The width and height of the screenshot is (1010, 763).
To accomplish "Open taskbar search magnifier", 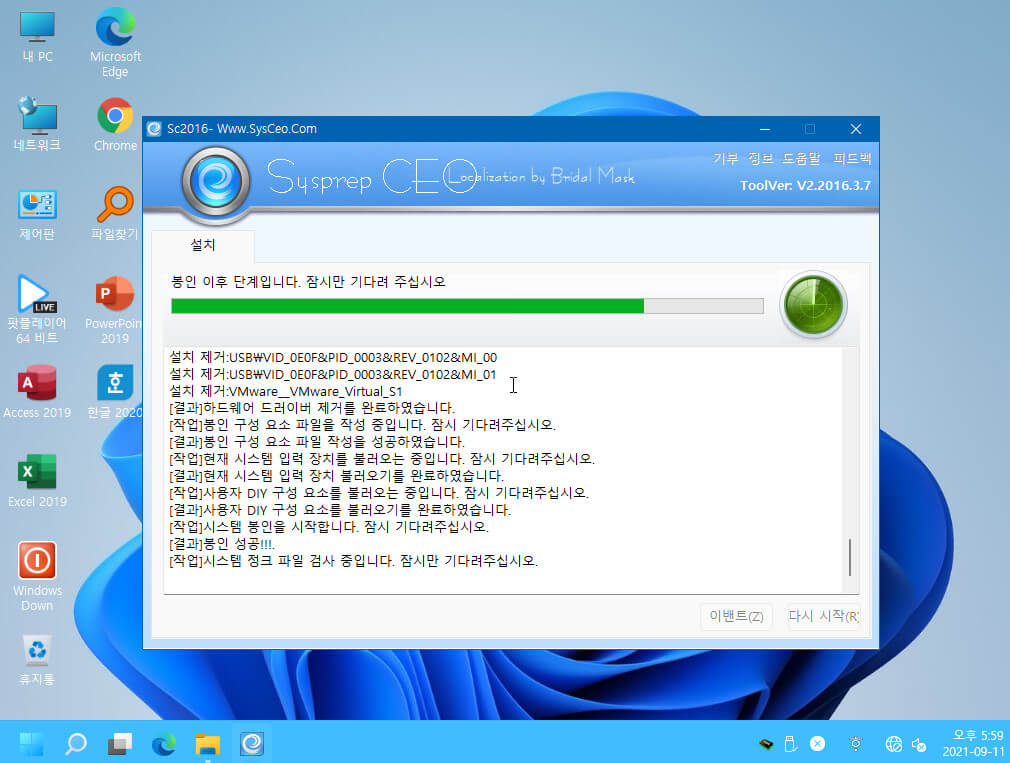I will [76, 744].
